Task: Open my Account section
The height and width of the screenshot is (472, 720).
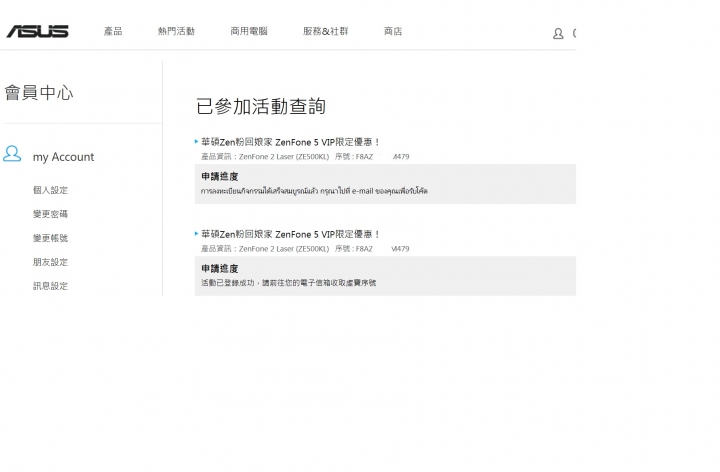Action: click(x=63, y=157)
